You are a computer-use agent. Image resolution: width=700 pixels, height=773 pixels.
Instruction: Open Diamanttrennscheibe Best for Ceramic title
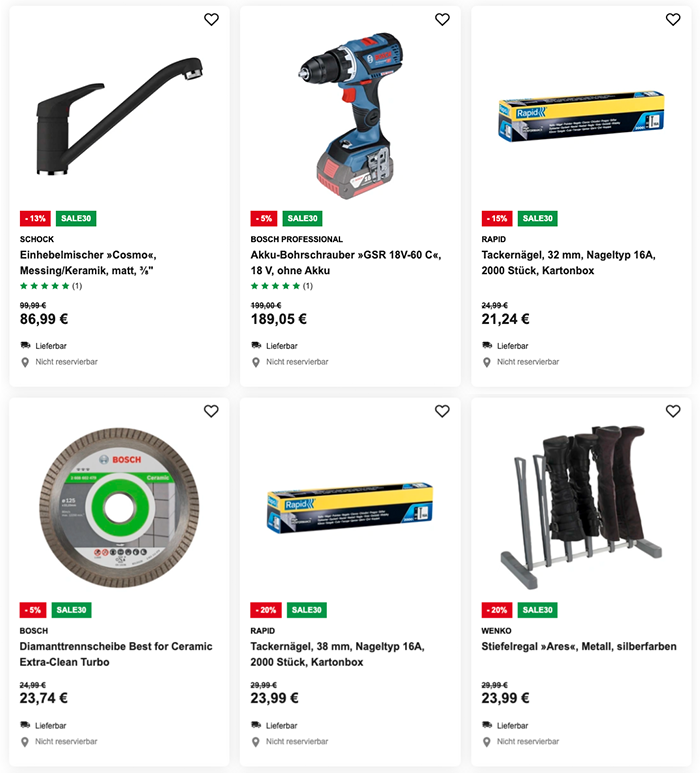[x=116, y=654]
